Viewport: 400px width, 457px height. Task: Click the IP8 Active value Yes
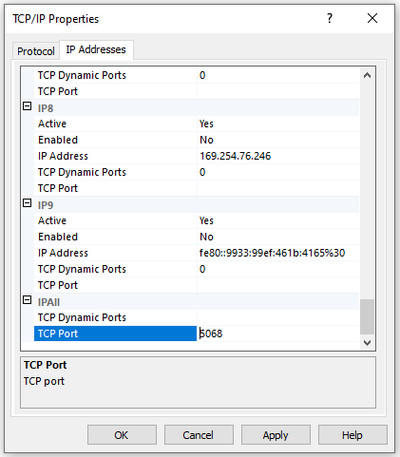click(x=206, y=124)
